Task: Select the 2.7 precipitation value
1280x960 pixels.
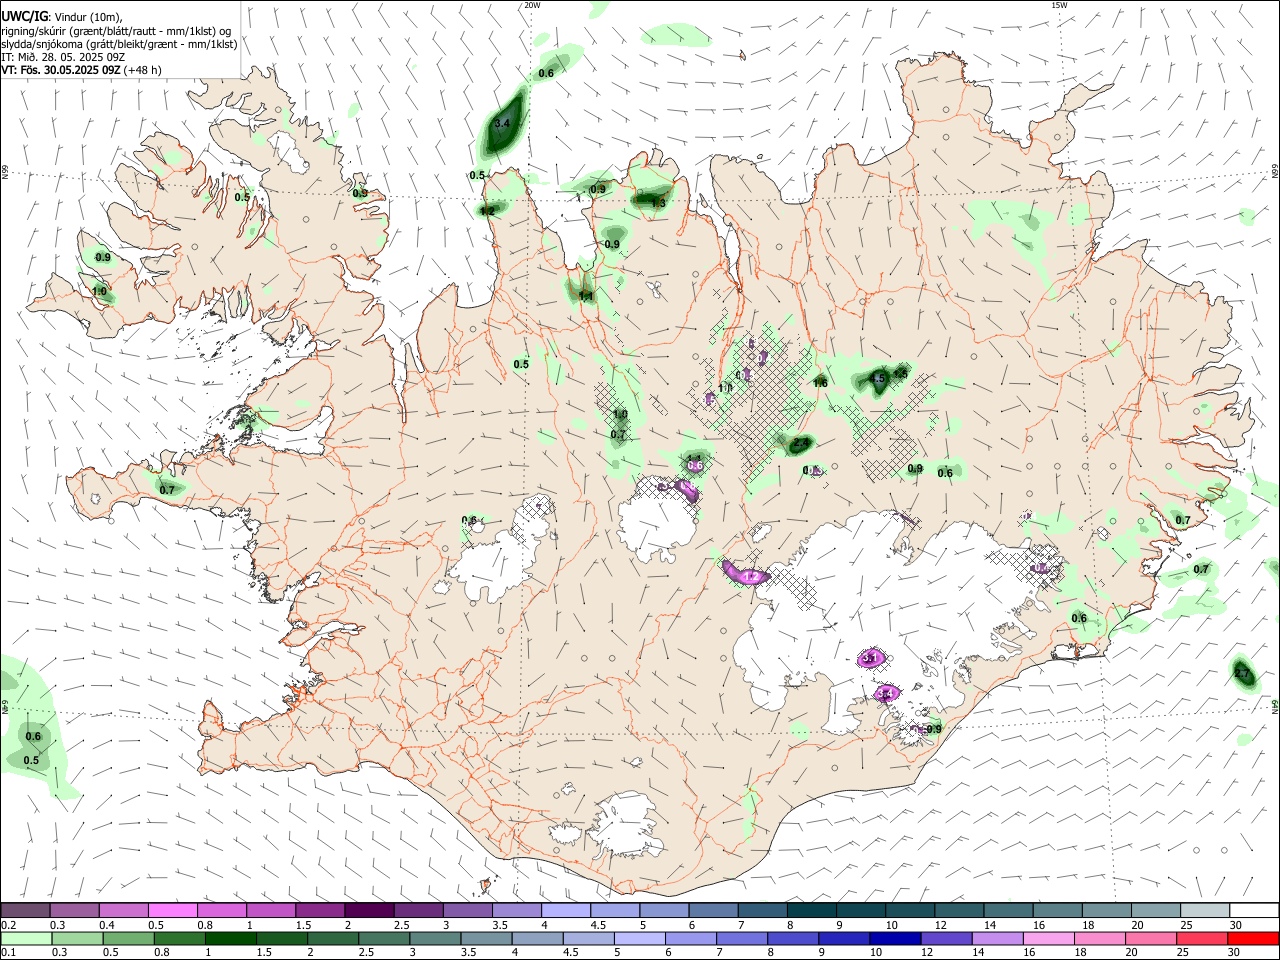Action: click(x=1242, y=674)
